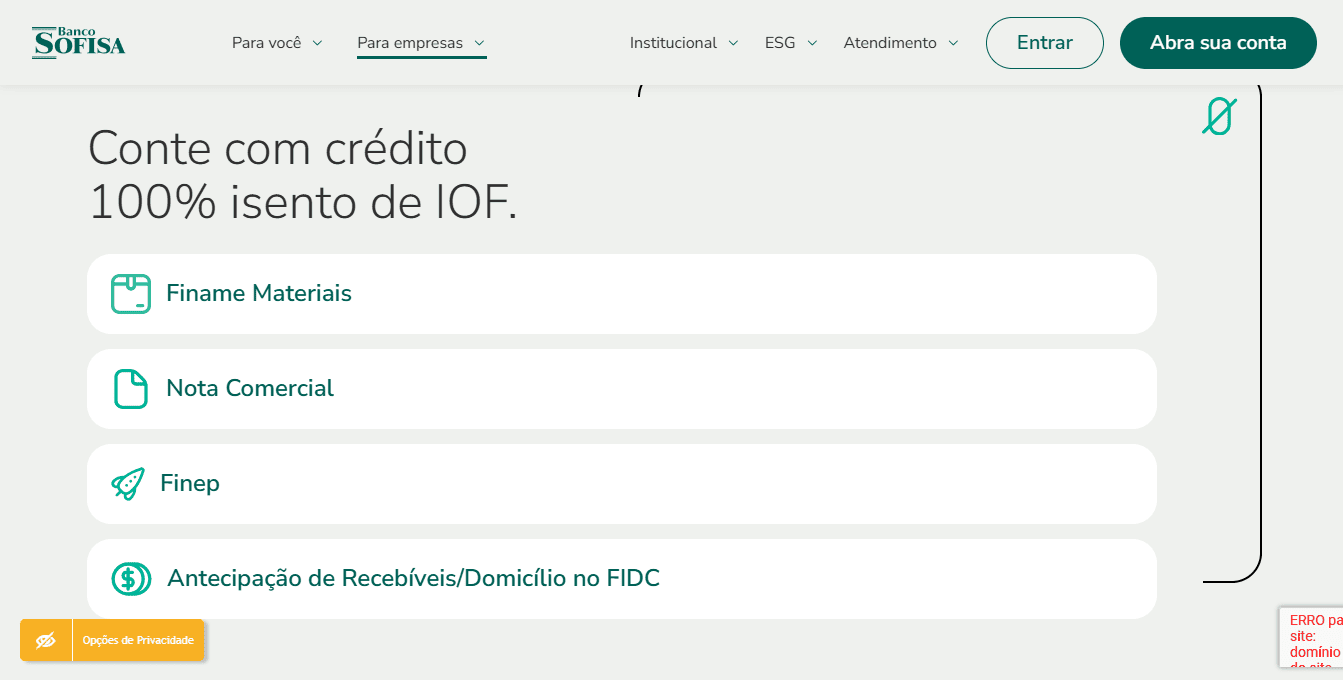Expand the Institucional dropdown arrow
This screenshot has height=680, width=1343.
pos(733,43)
